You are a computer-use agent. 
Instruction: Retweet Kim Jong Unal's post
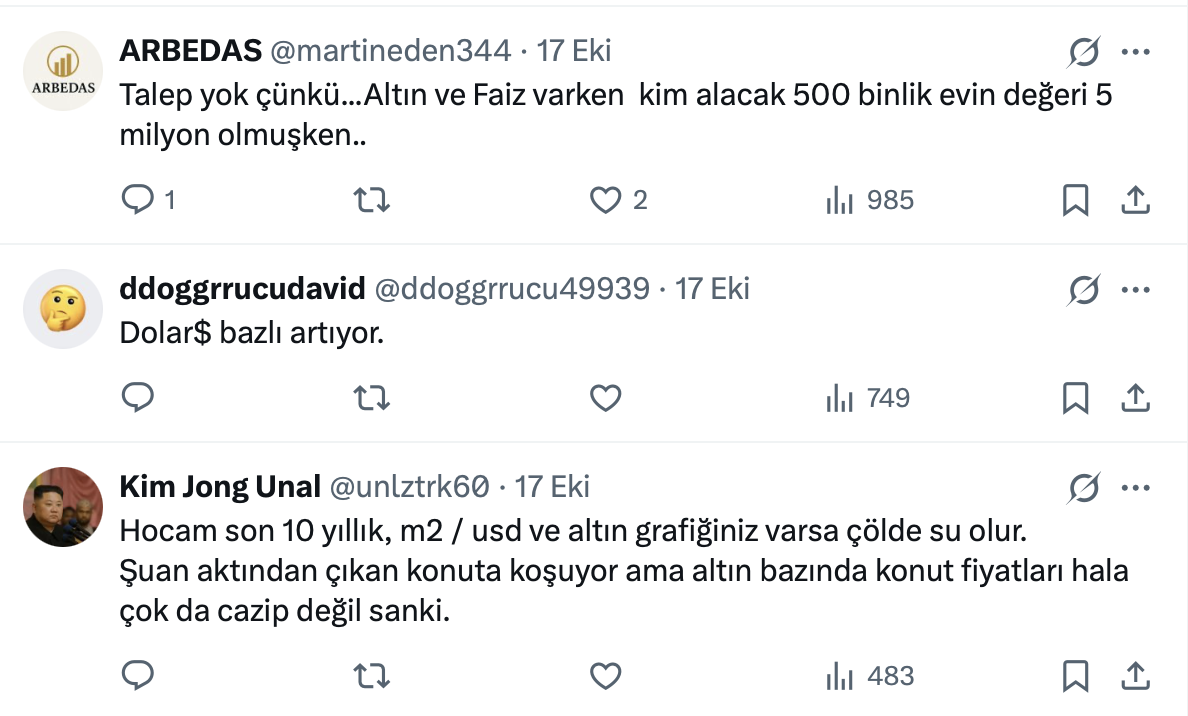[x=373, y=676]
